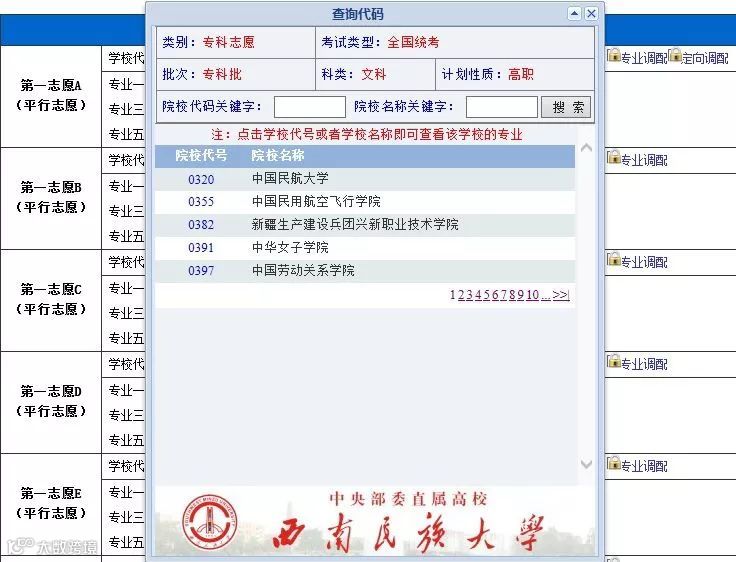
Task: Click the scroll-up arrow of the school list
Action: [586, 148]
